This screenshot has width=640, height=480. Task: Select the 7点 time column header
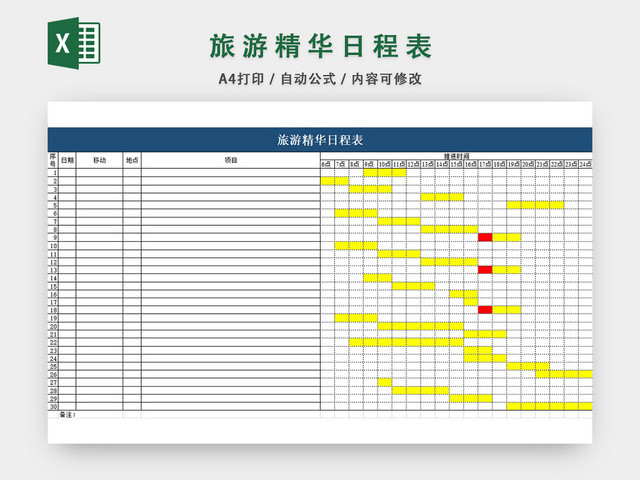[342, 164]
